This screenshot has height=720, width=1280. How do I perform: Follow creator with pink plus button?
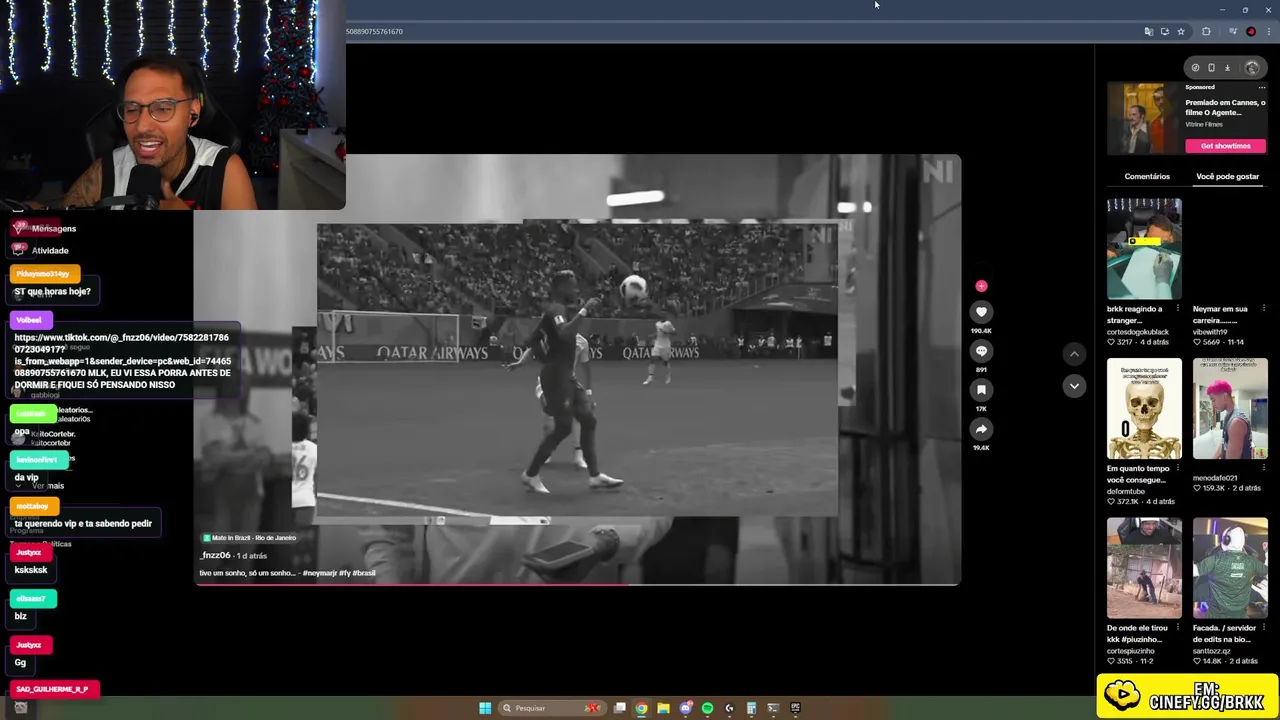[x=981, y=286]
